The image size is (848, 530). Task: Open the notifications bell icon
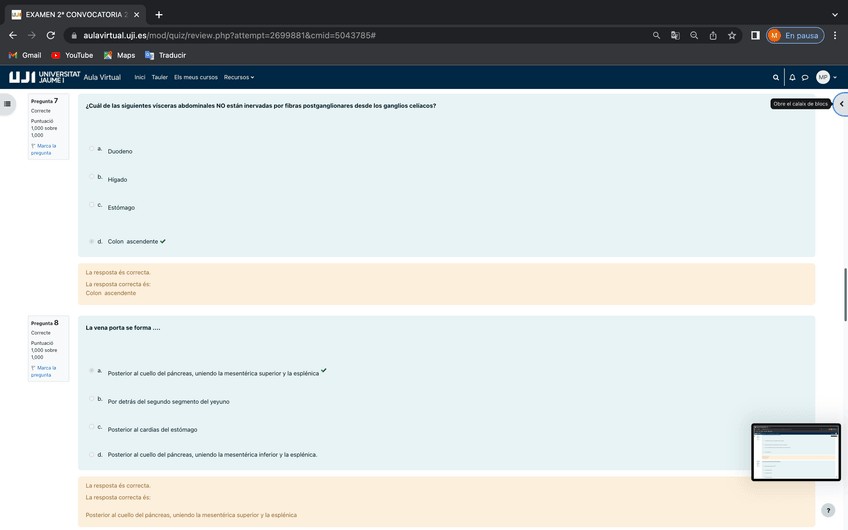[x=792, y=77]
